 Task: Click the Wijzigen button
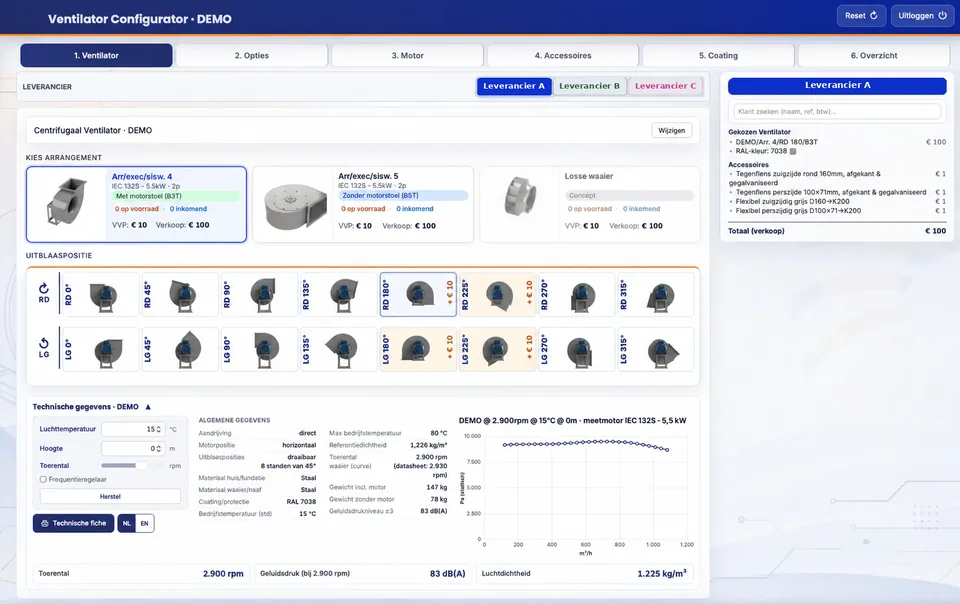point(672,130)
